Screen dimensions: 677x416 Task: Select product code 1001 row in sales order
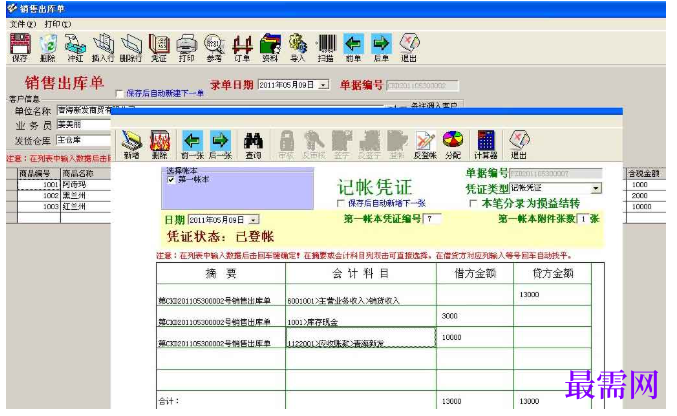point(38,184)
